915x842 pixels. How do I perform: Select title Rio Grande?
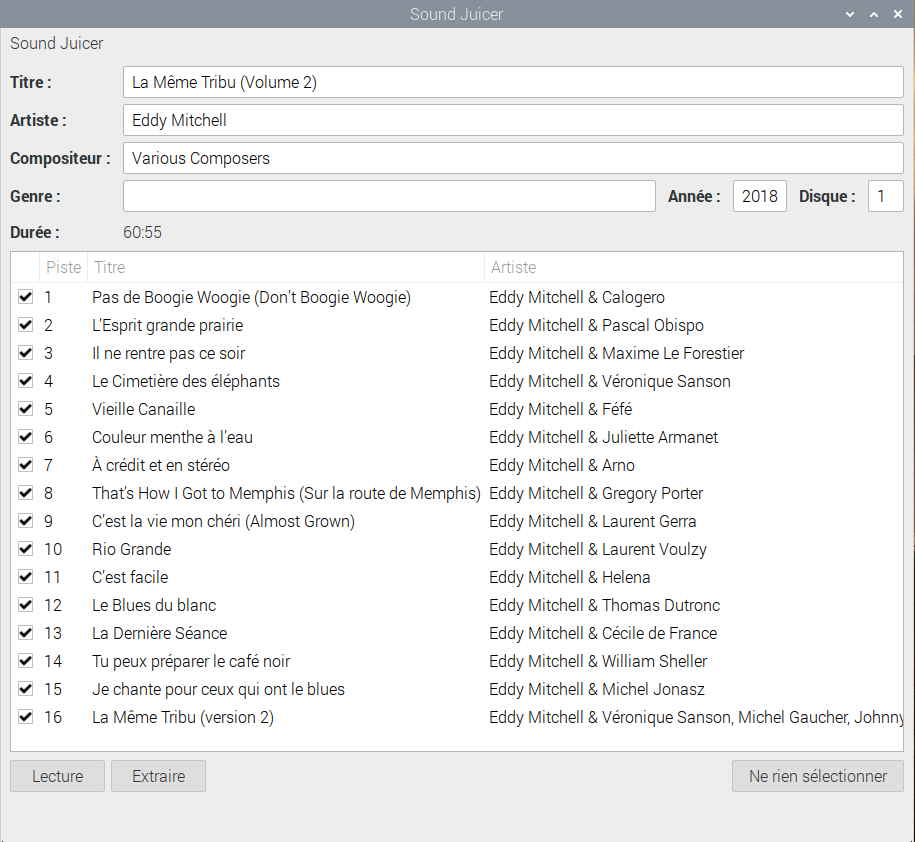point(132,549)
